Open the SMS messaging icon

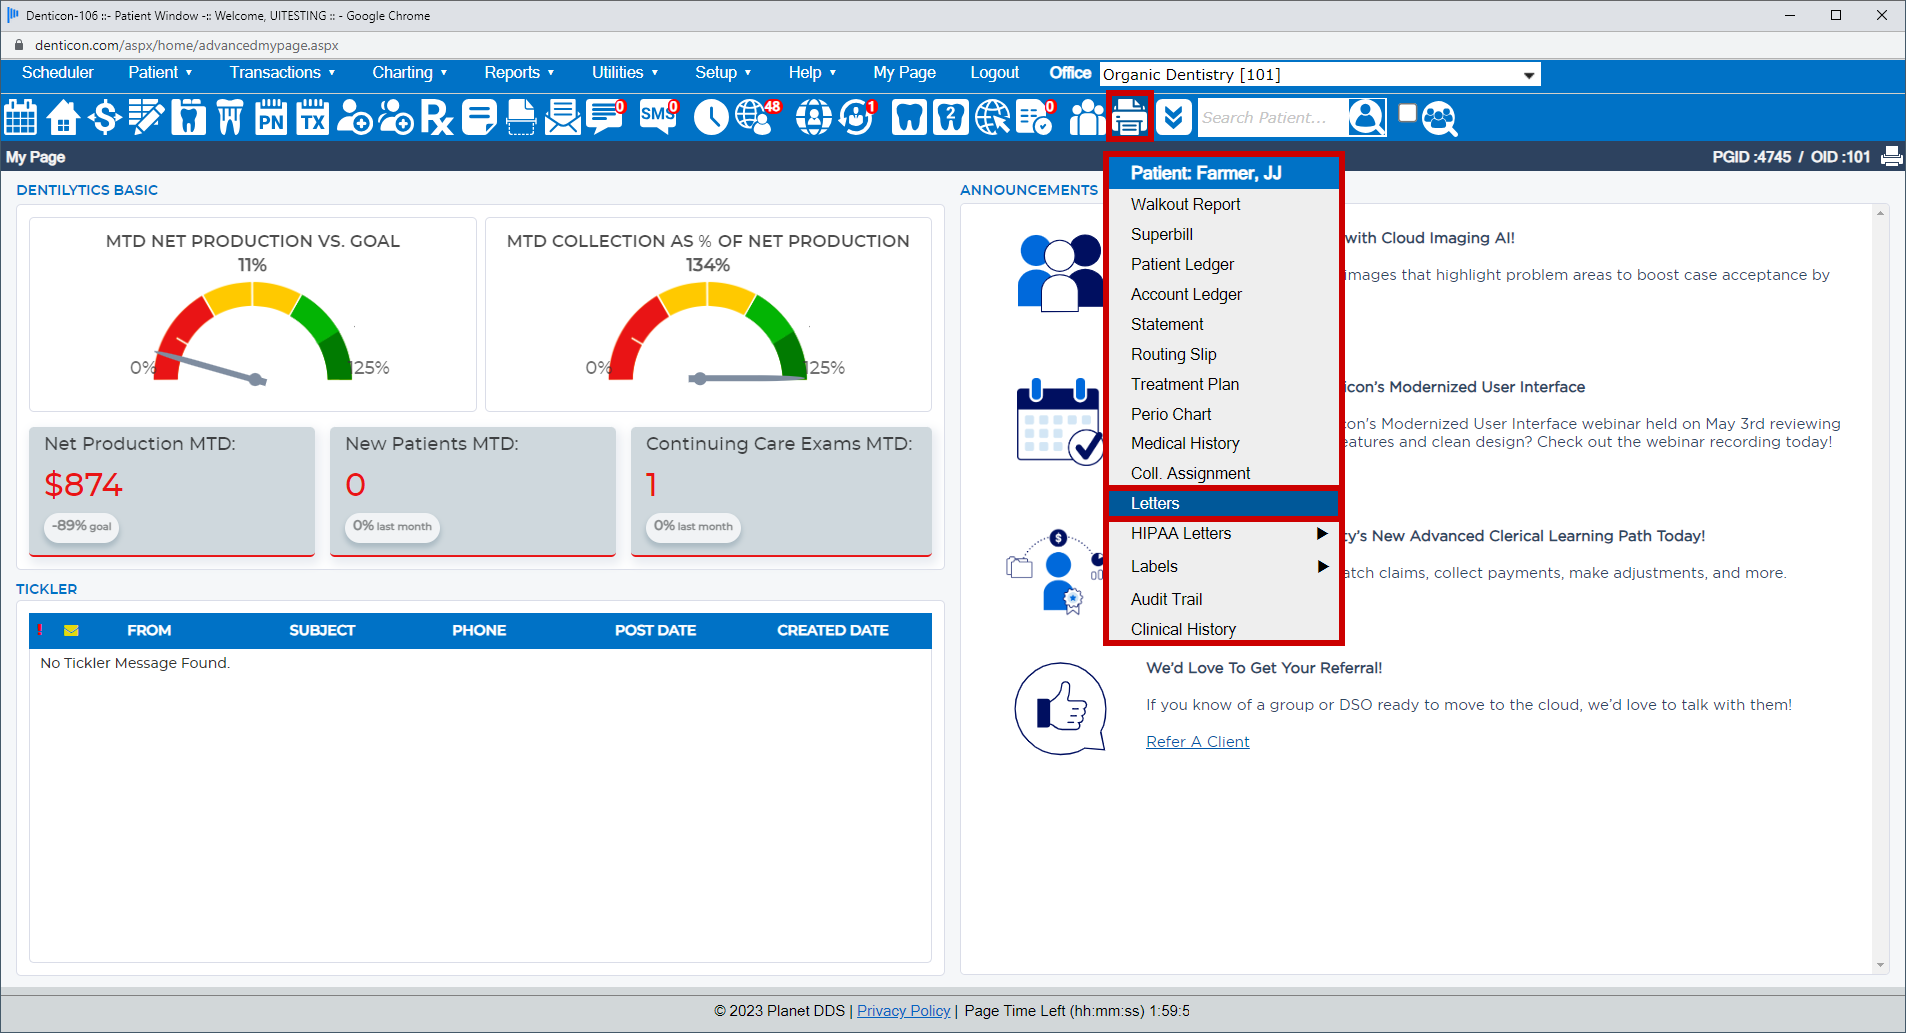pos(659,118)
